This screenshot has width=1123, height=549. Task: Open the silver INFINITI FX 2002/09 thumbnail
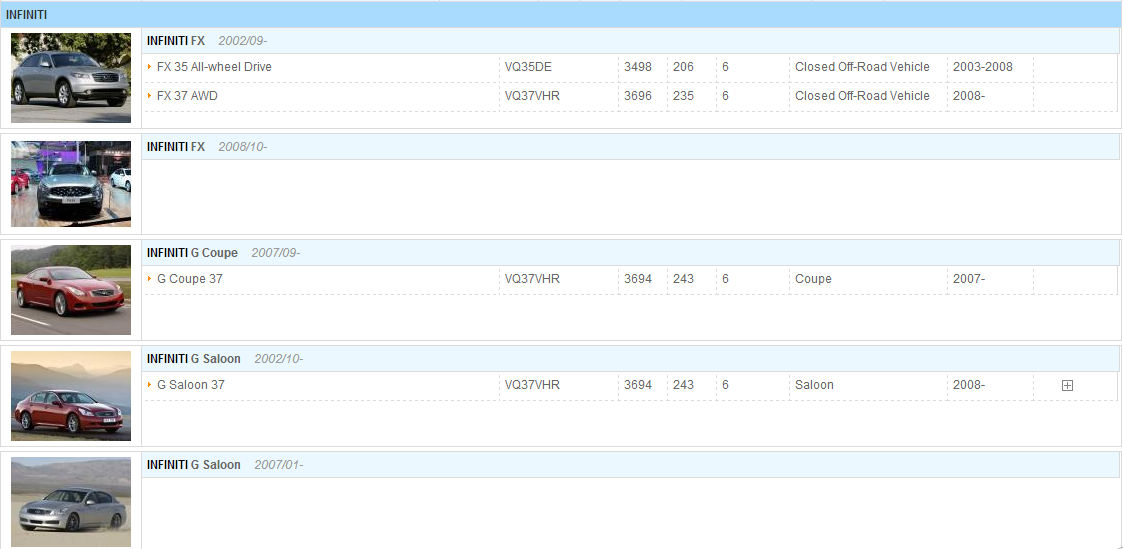(x=71, y=77)
